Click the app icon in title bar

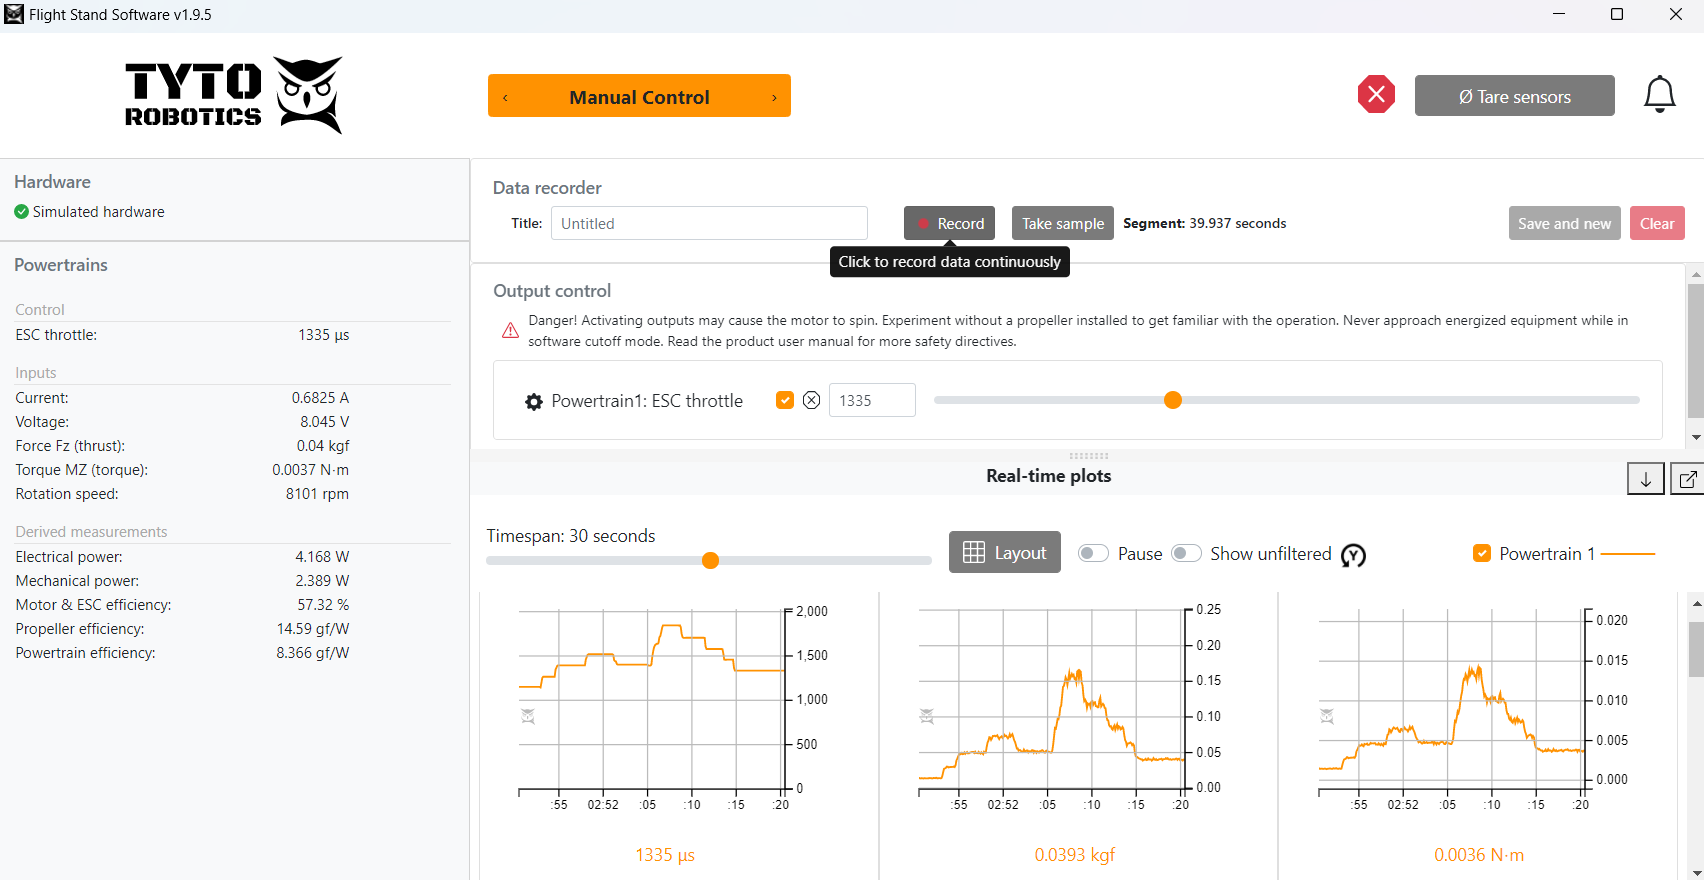[14, 14]
